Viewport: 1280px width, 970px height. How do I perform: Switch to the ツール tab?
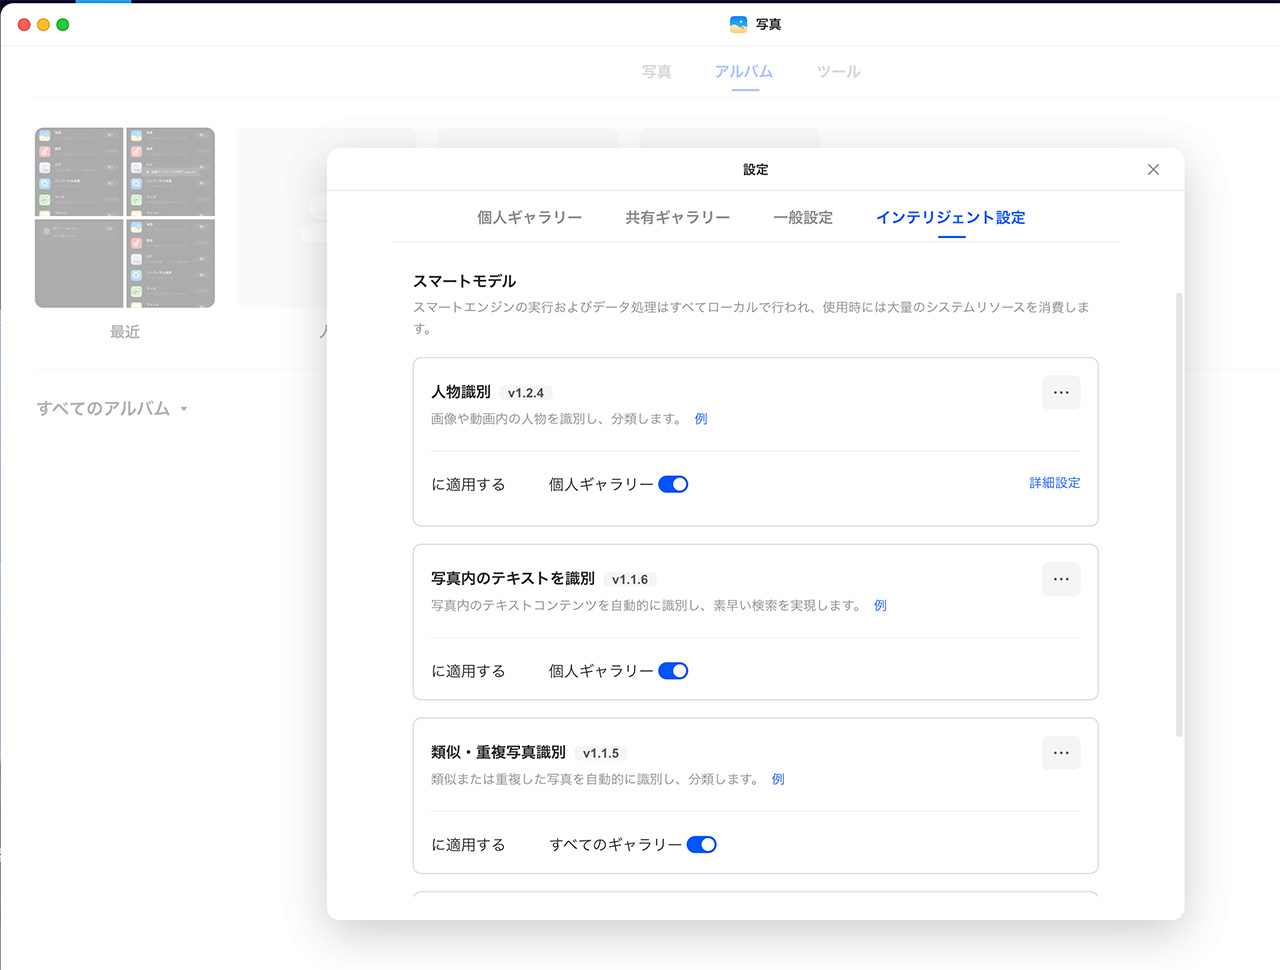coord(838,71)
